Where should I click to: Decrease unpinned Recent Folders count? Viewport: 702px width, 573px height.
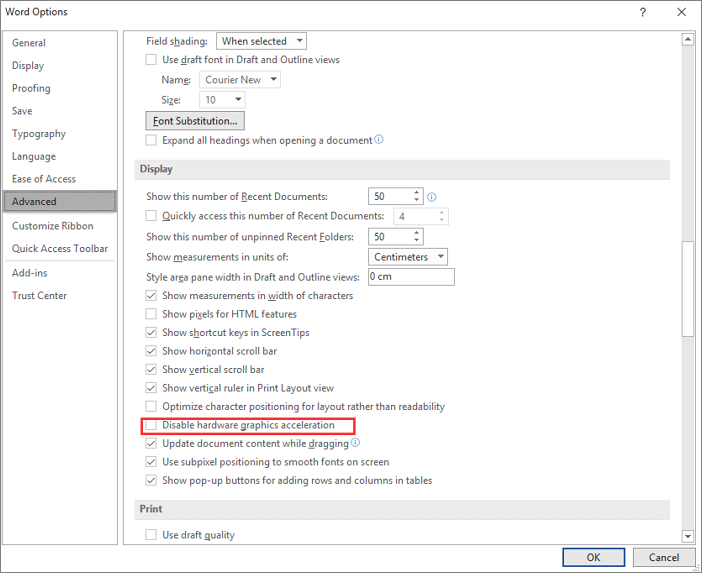point(417,240)
